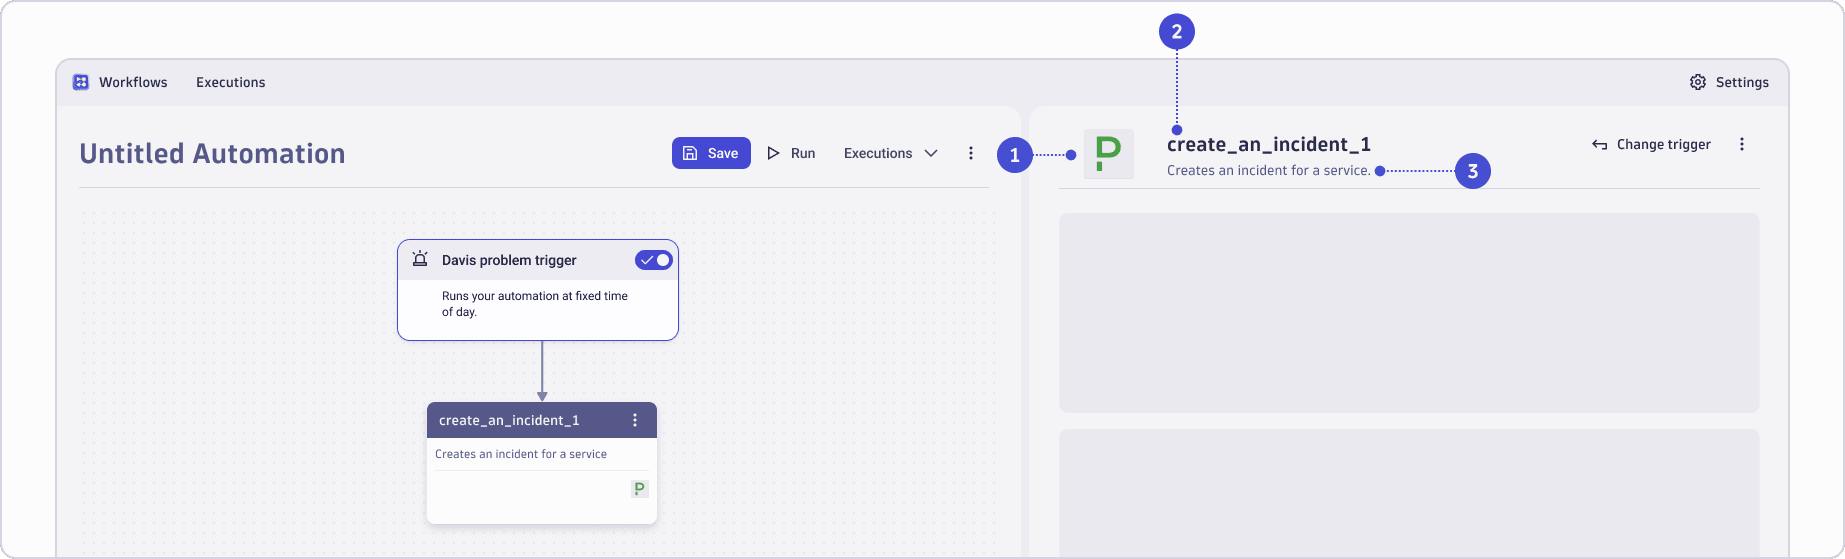Click the first placeholder content card
1845x559 pixels.
(1409, 313)
